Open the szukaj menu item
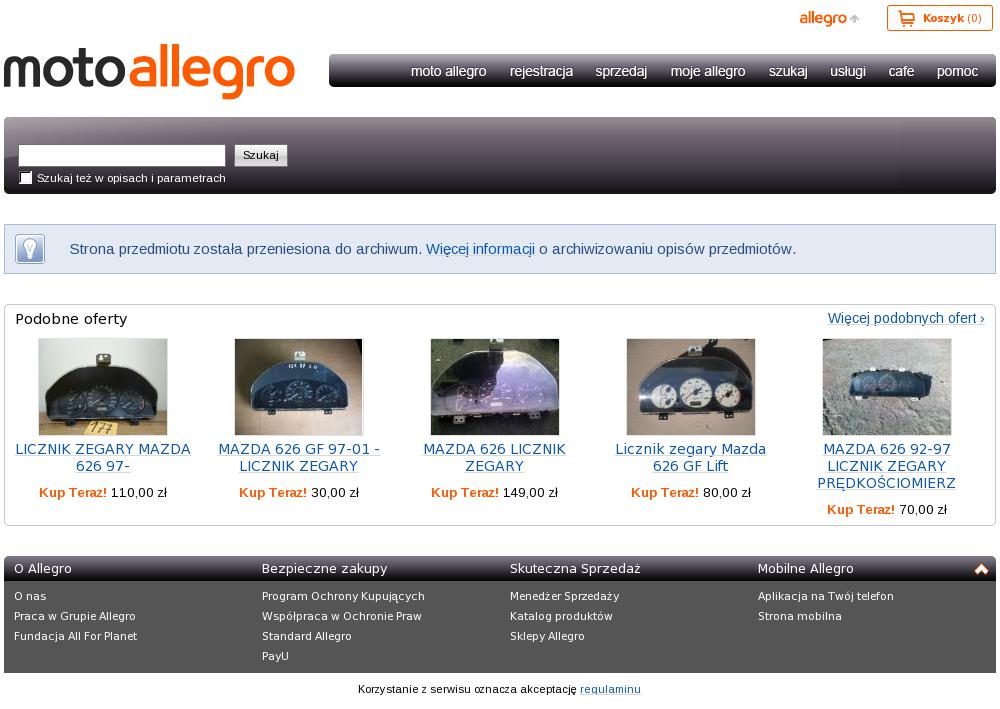Screen dimensions: 1000x709 [x=788, y=71]
